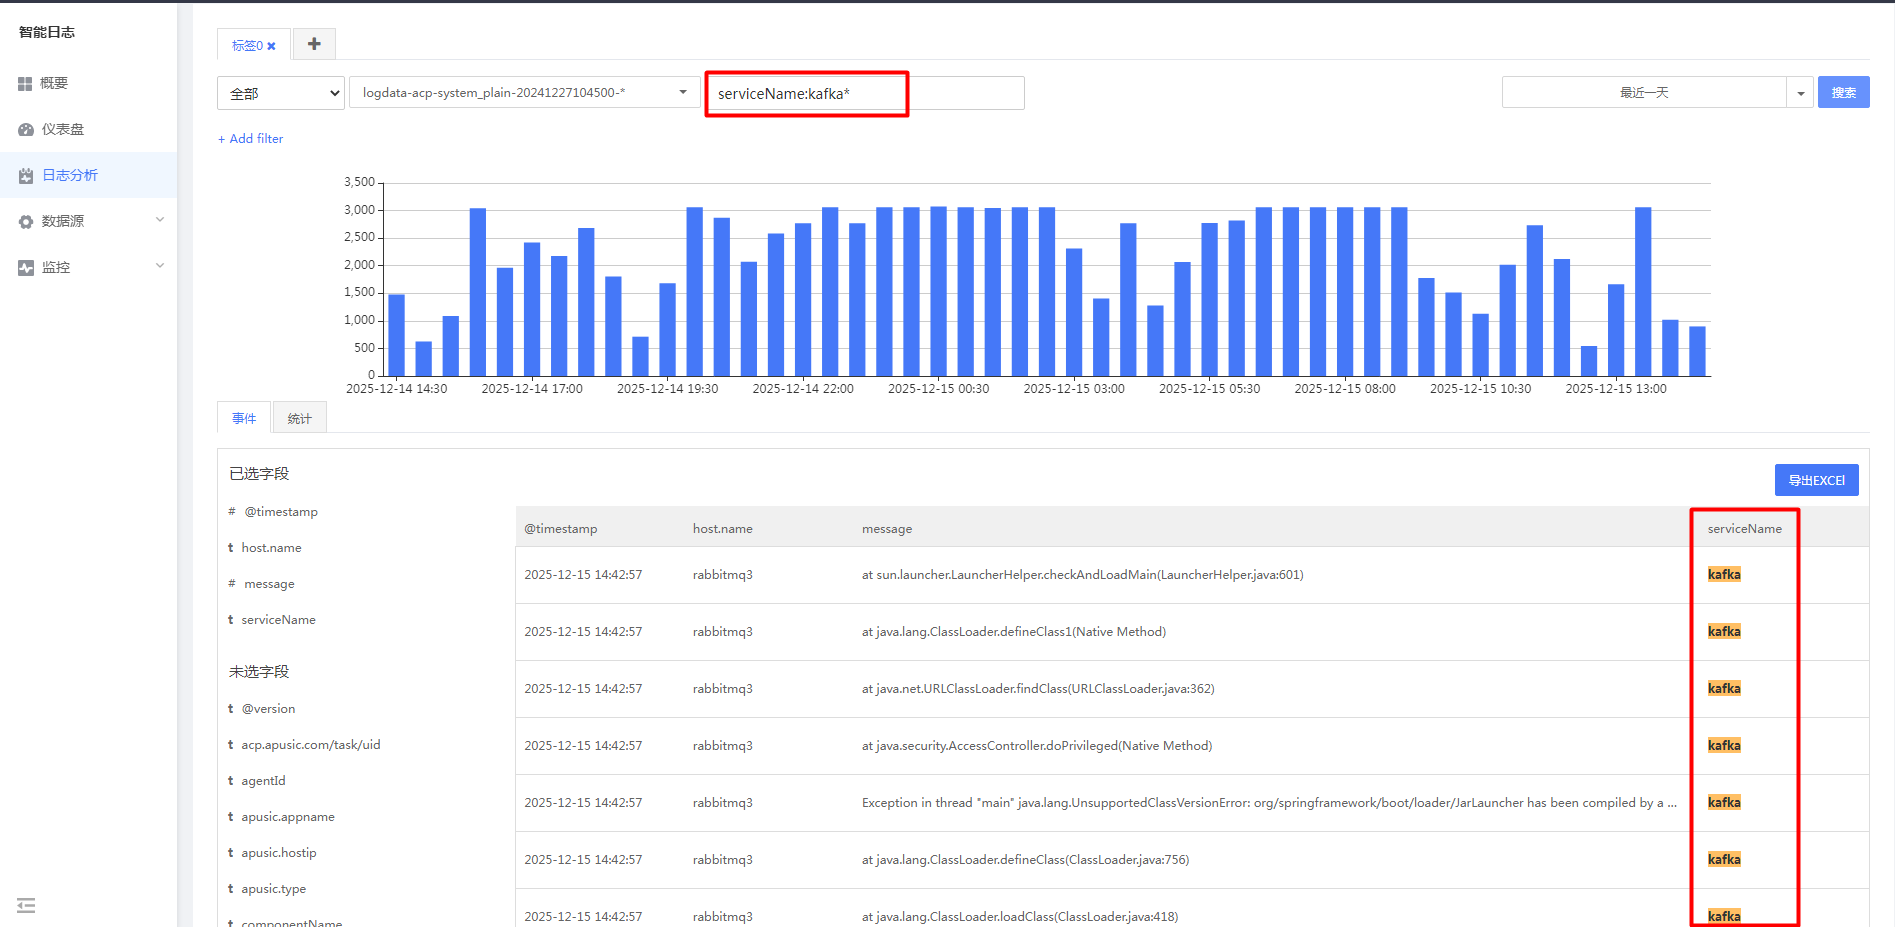Select the 最近一天 time range field
The width and height of the screenshot is (1895, 927).
click(x=1644, y=92)
